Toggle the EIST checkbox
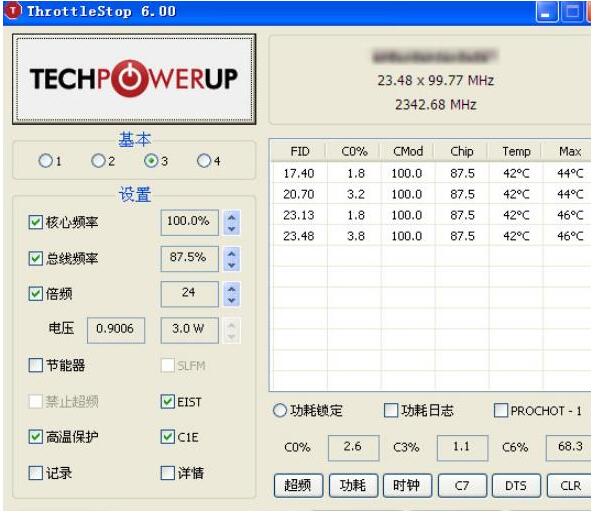The height and width of the screenshot is (514, 593). (x=168, y=401)
